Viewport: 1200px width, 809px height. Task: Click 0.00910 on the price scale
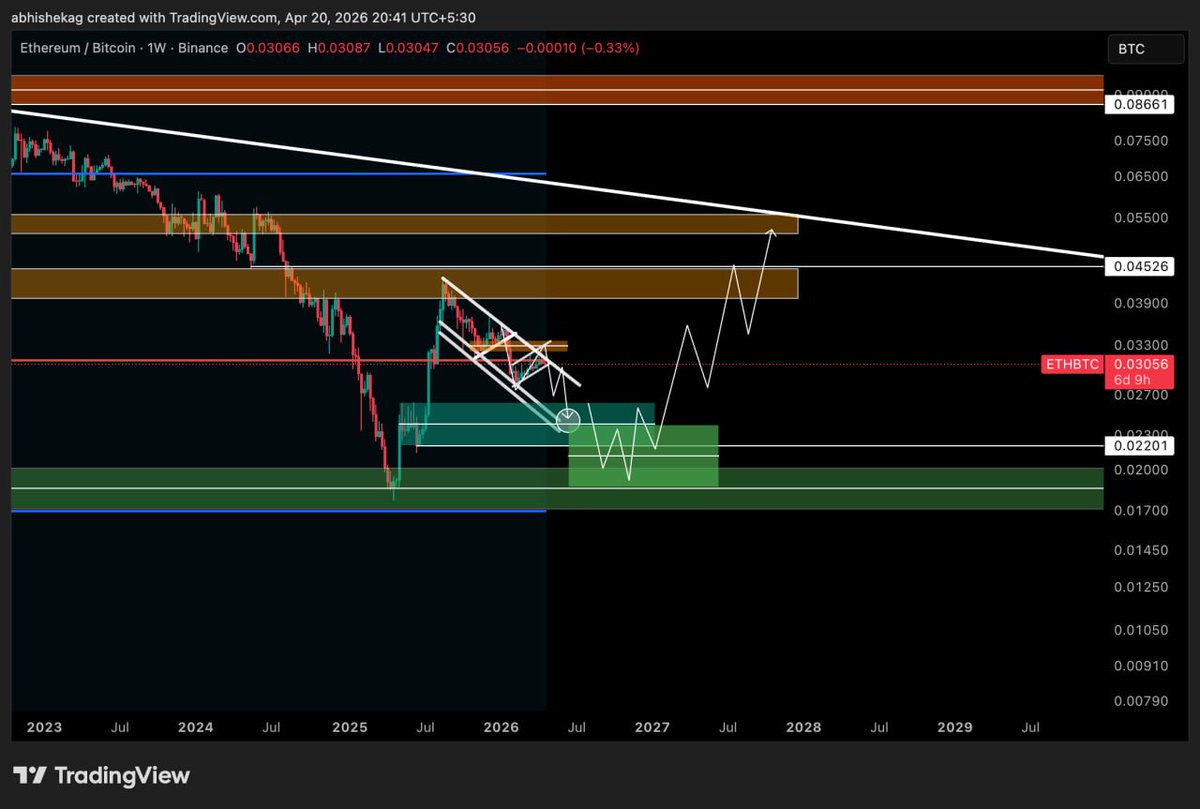pos(1143,666)
